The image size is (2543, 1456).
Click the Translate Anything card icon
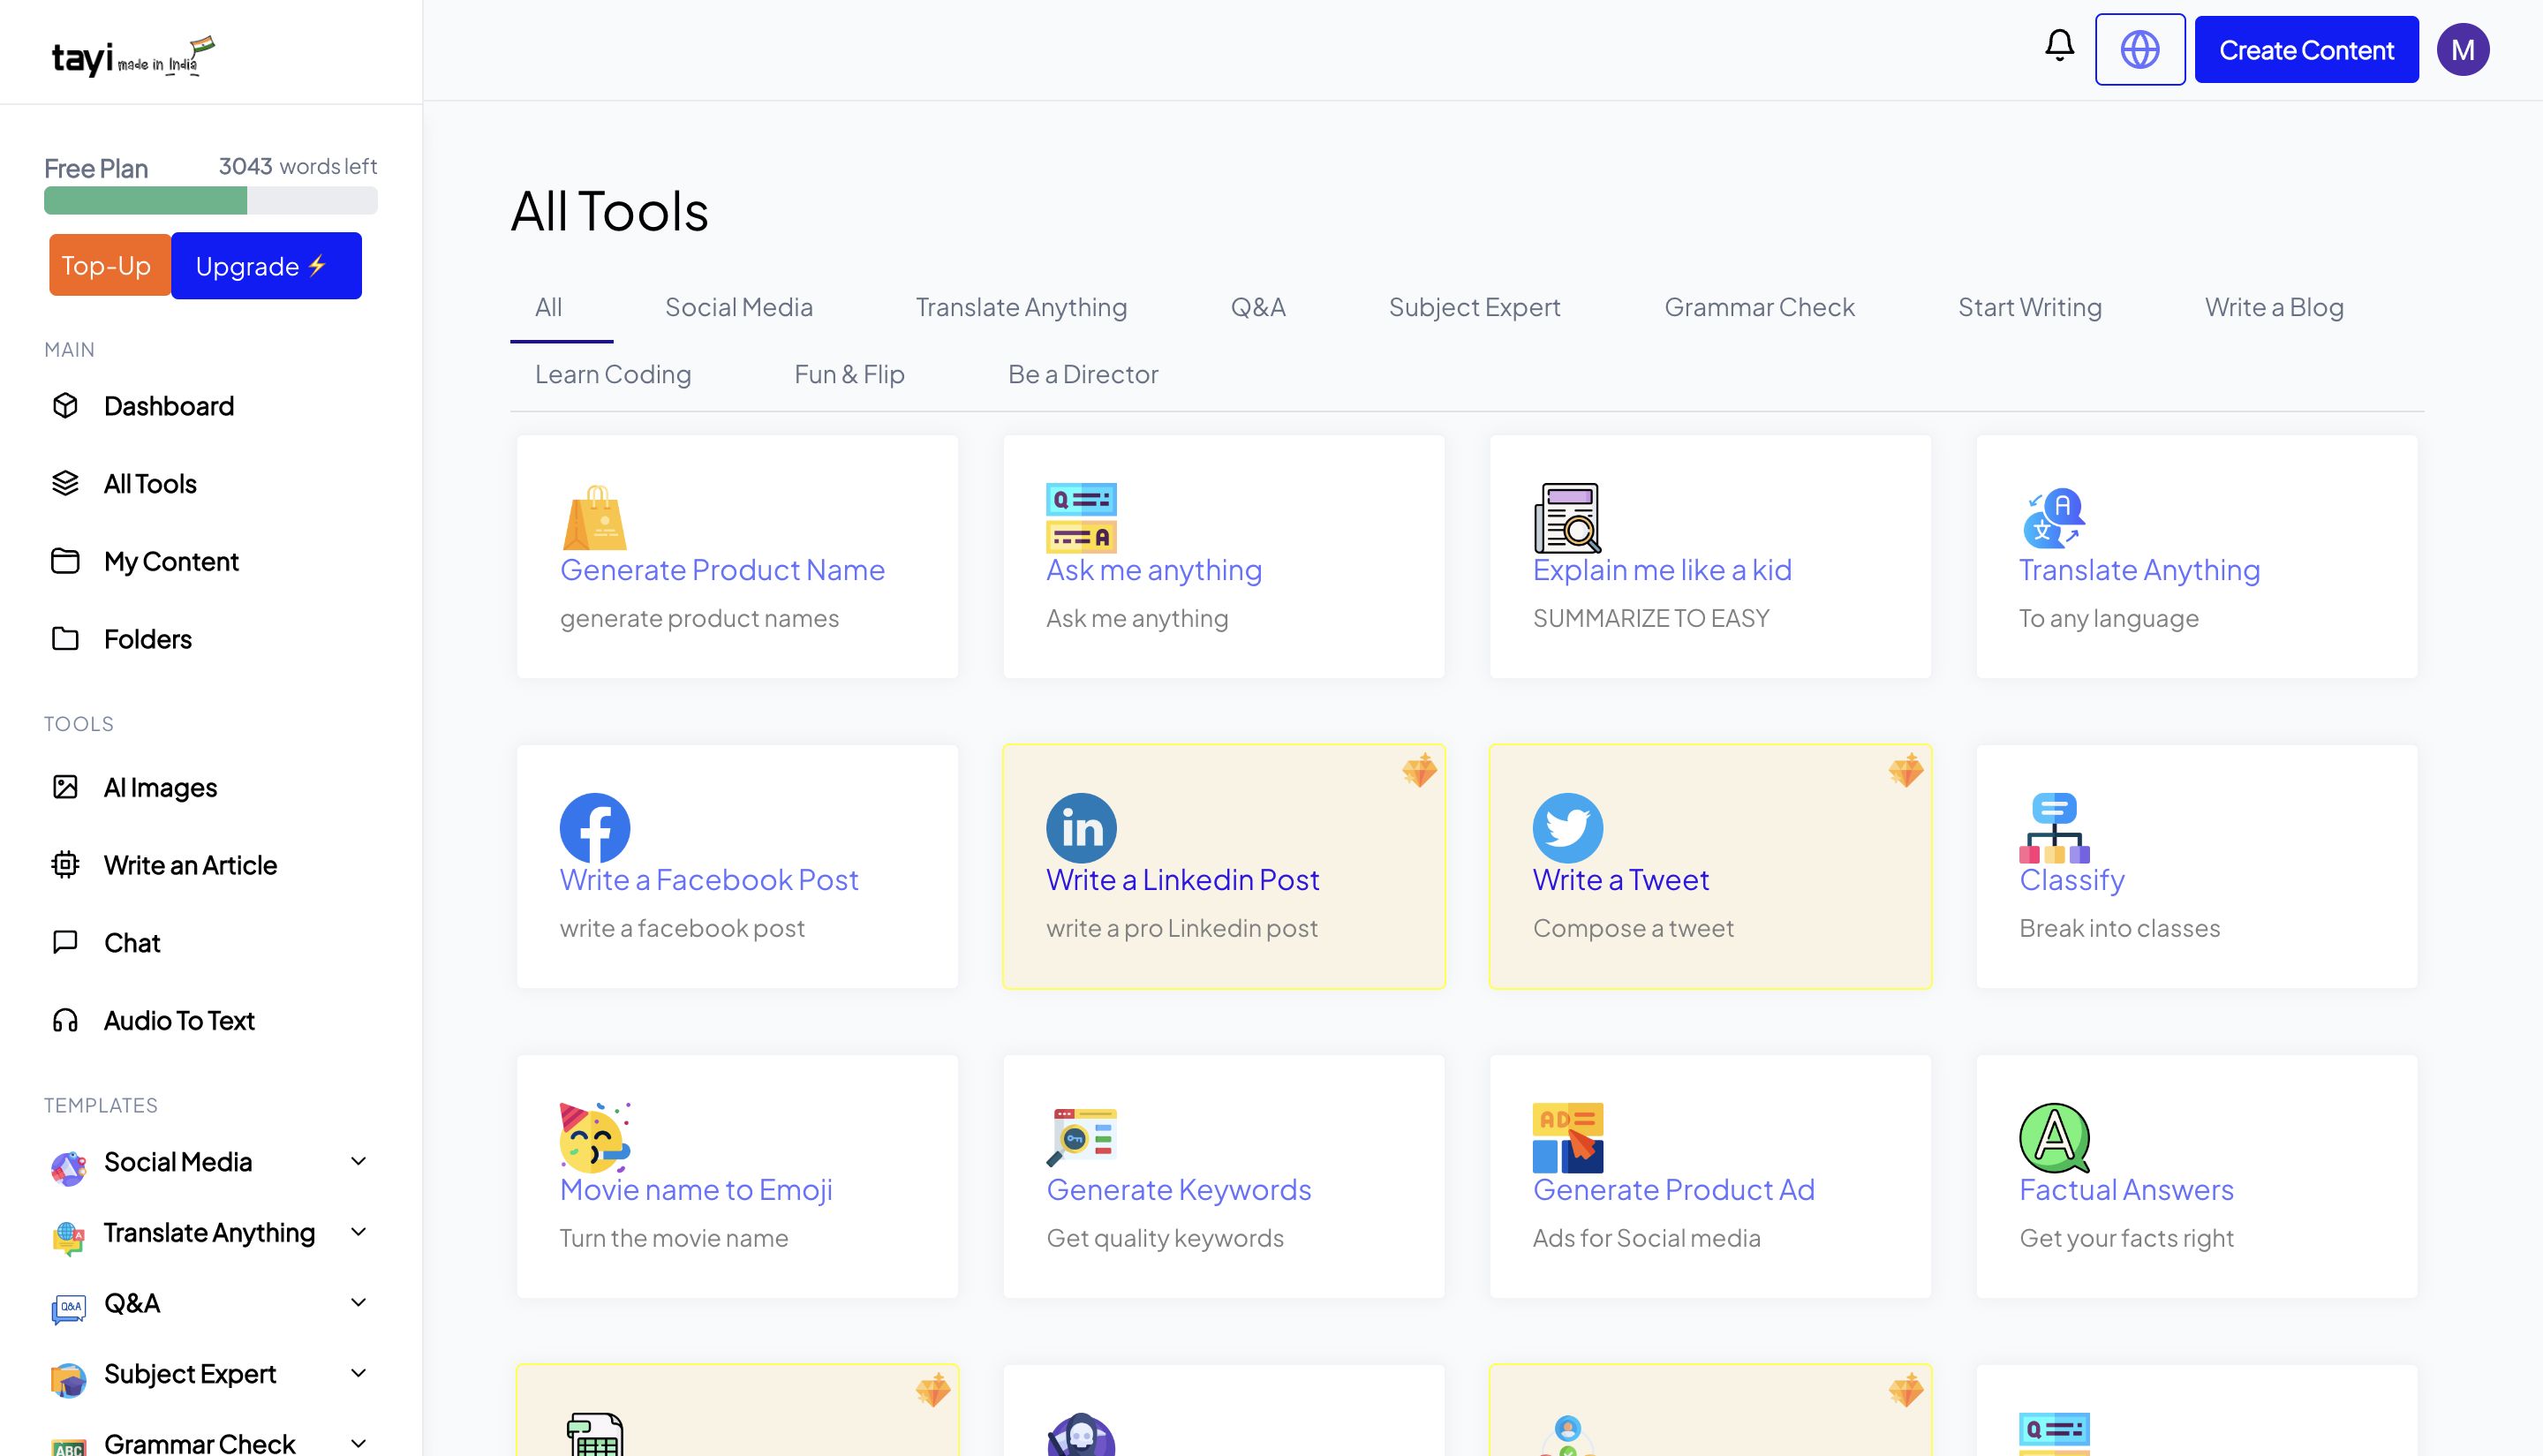tap(2053, 518)
